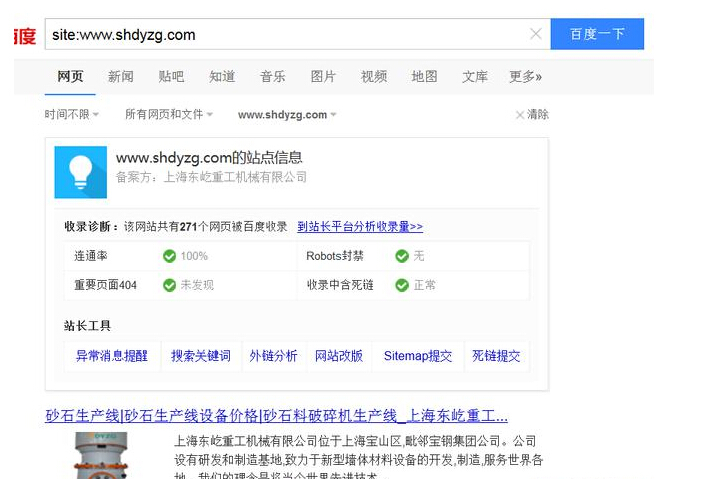The height and width of the screenshot is (479, 722).
Task: Click green checkmark beside 正常
Action: click(402, 285)
